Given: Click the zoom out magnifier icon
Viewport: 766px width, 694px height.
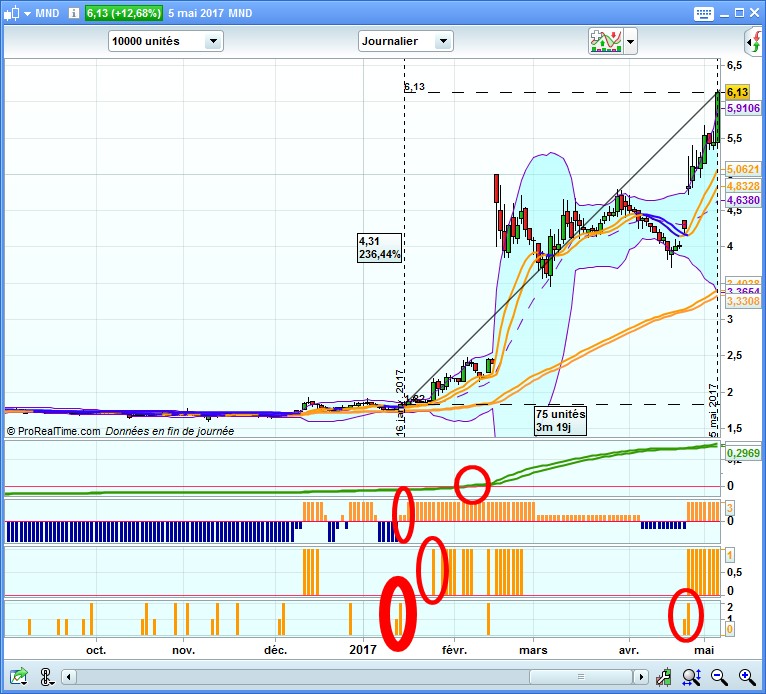Looking at the screenshot, I should click(719, 677).
